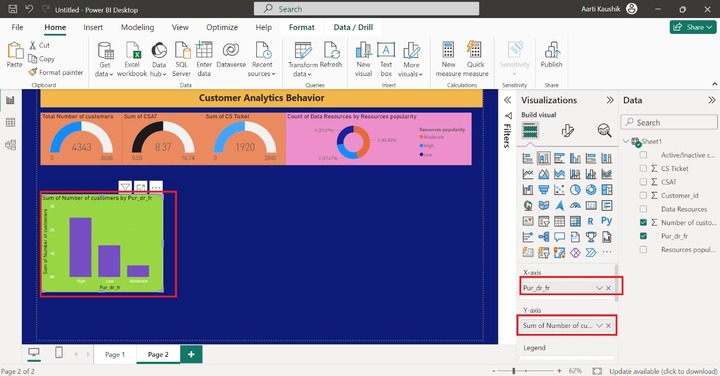Click the Publish button

coord(551,55)
